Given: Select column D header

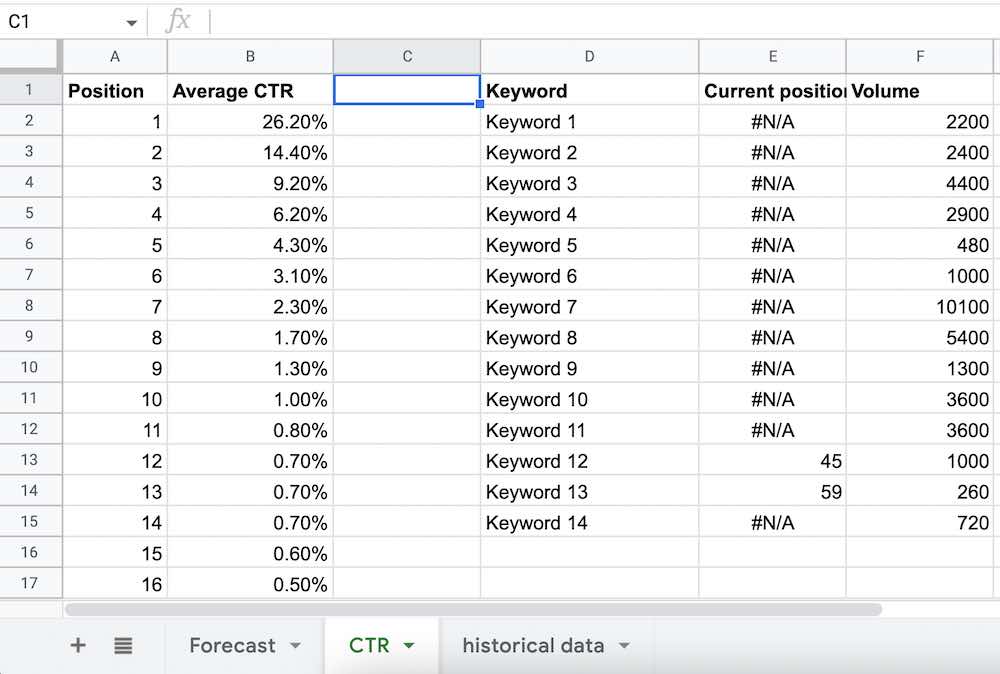Looking at the screenshot, I should pos(589,57).
